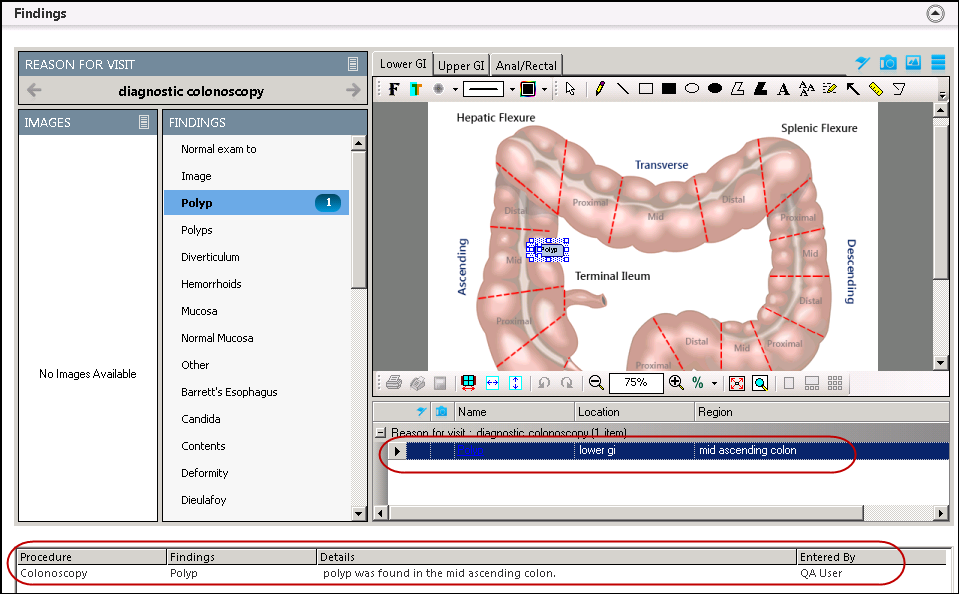Open the Reason for Visit list menu
This screenshot has width=959, height=594.
(353, 64)
